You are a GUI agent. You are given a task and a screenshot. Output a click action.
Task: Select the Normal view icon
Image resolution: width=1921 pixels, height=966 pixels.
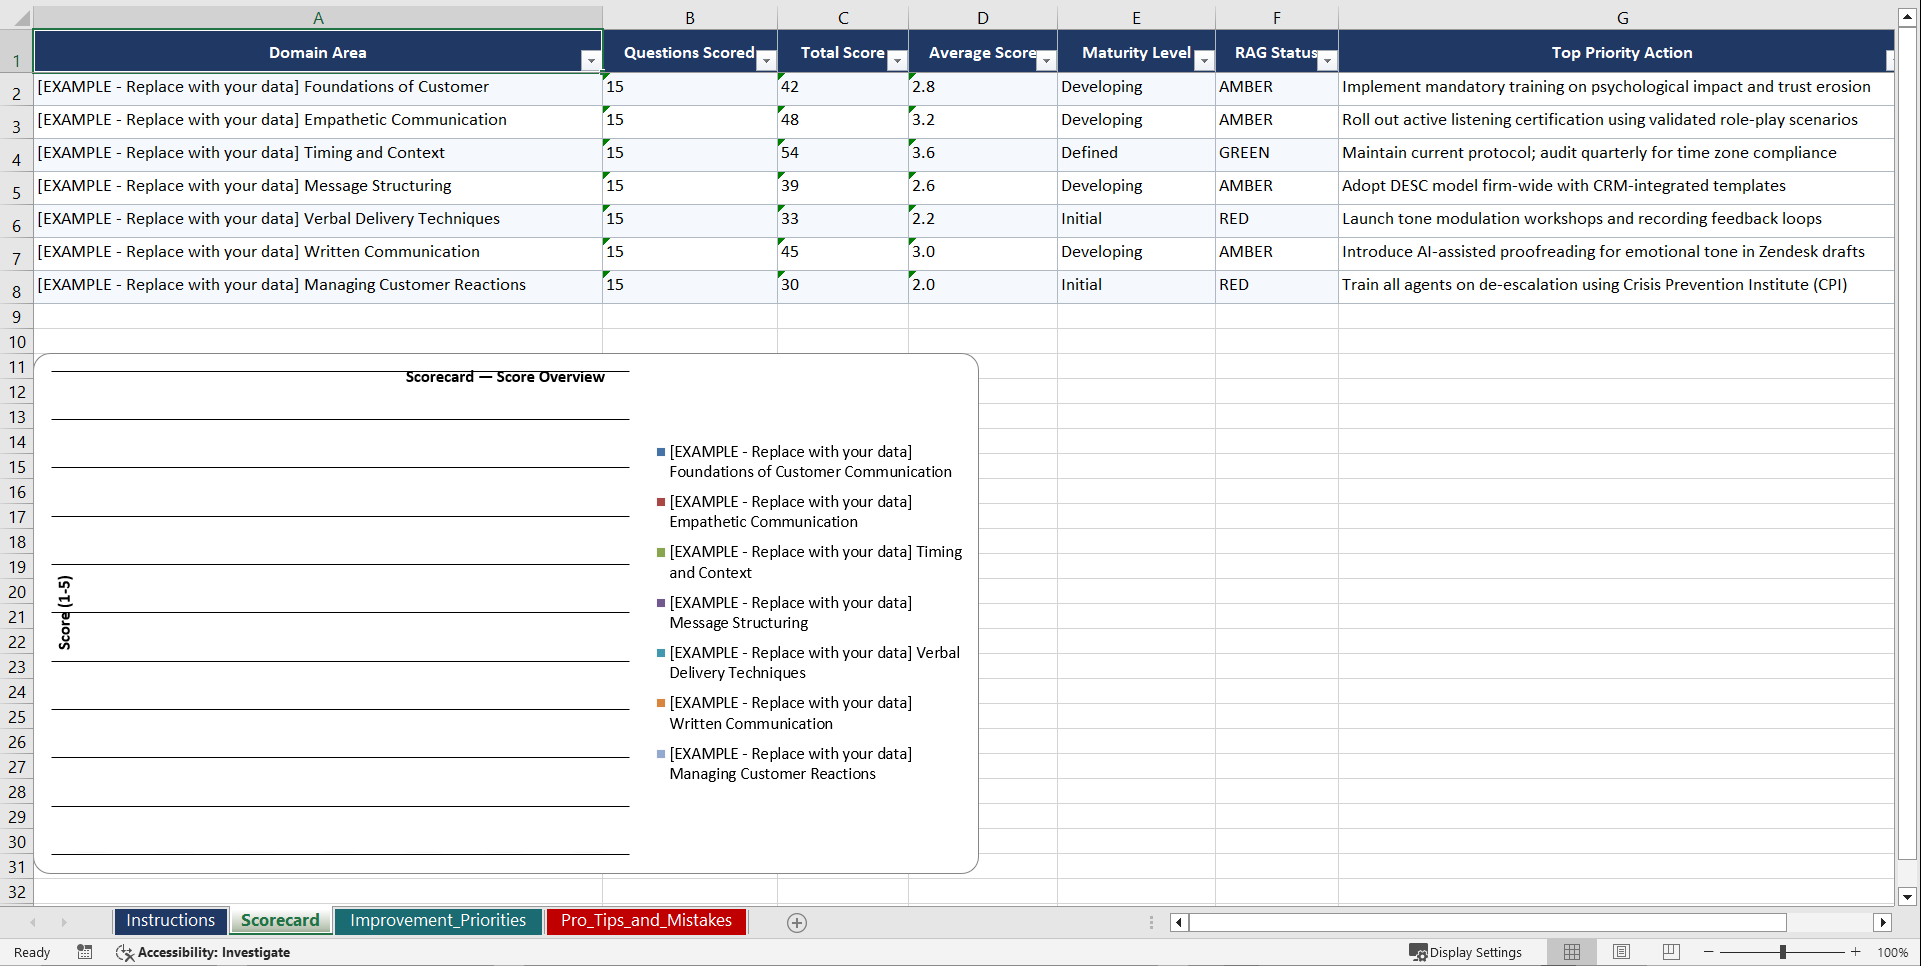[x=1571, y=952]
